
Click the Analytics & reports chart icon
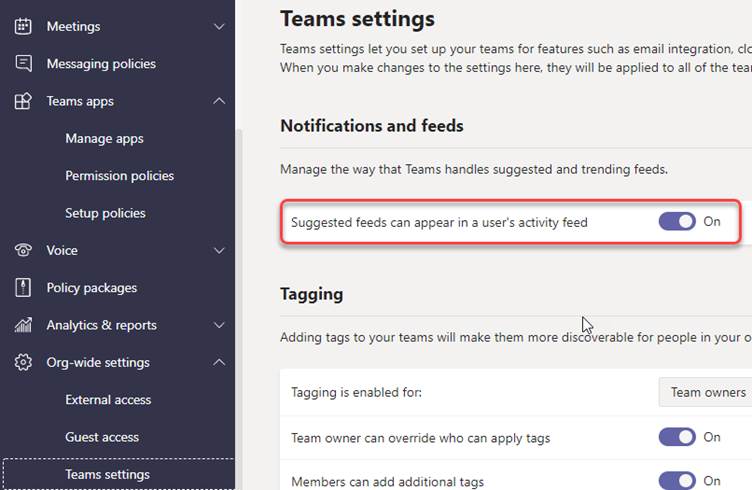[23, 325]
